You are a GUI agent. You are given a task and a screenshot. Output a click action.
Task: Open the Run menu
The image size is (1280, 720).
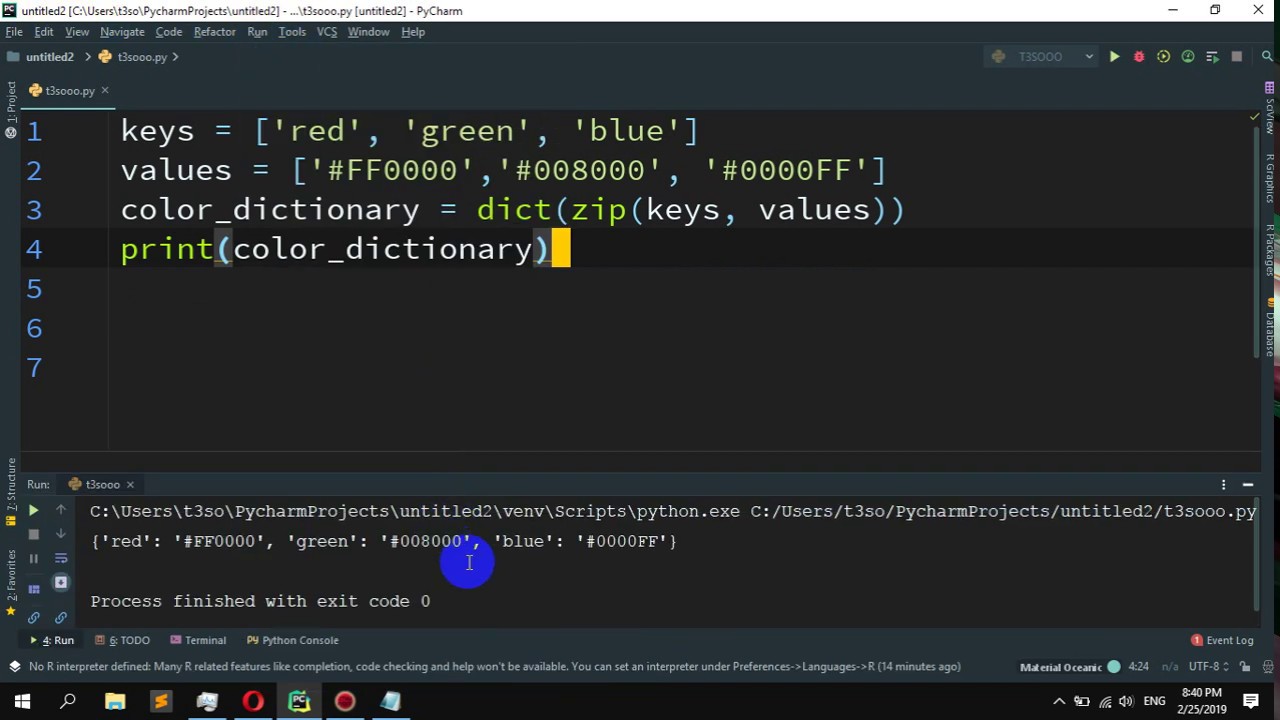pyautogui.click(x=257, y=32)
